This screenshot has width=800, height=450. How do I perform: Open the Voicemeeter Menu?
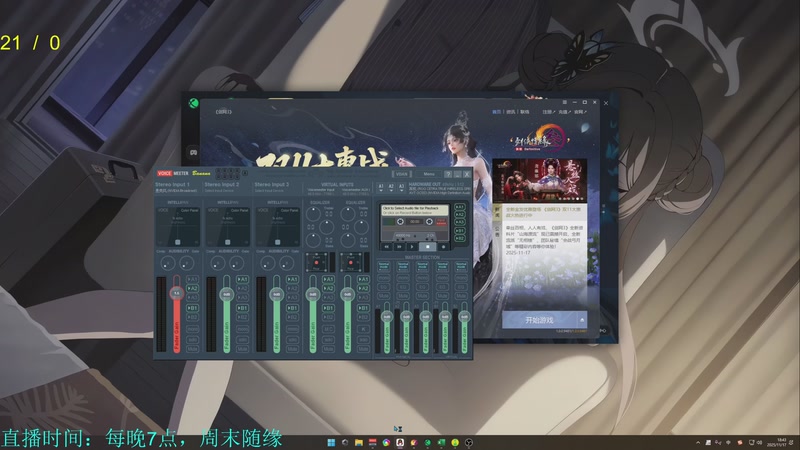429,174
